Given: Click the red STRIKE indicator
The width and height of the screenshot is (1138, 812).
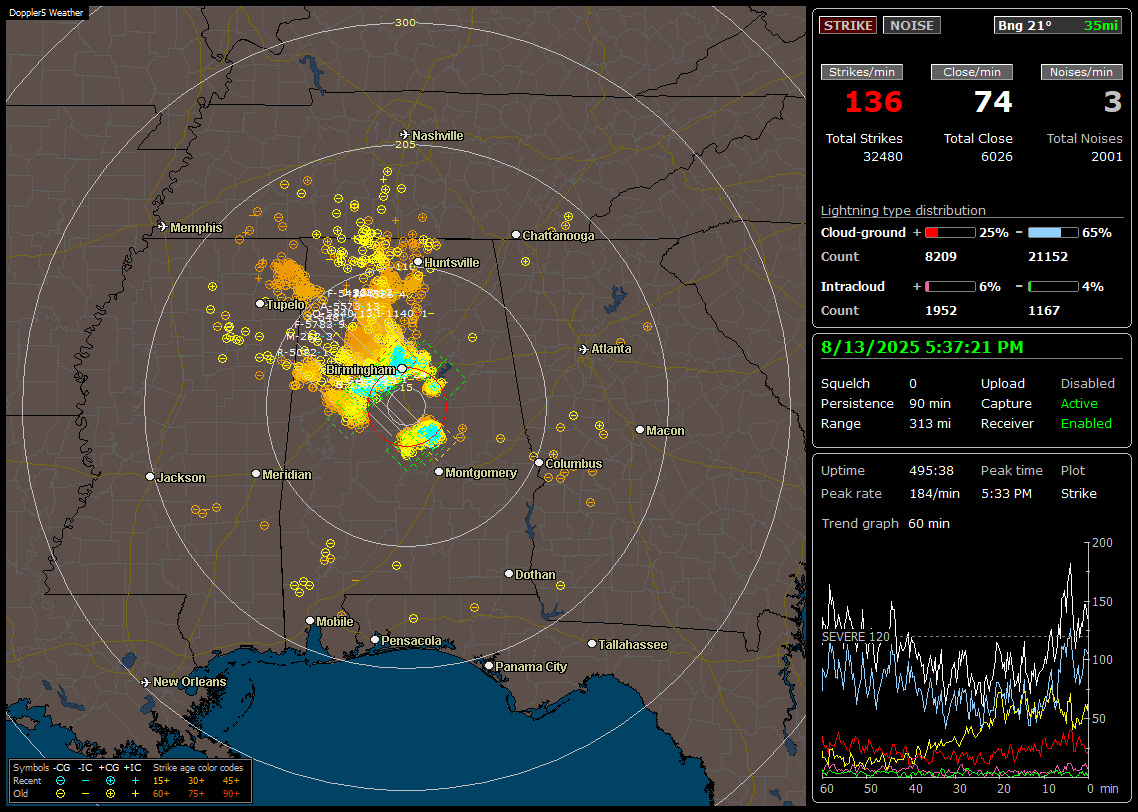Looking at the screenshot, I should point(848,25).
